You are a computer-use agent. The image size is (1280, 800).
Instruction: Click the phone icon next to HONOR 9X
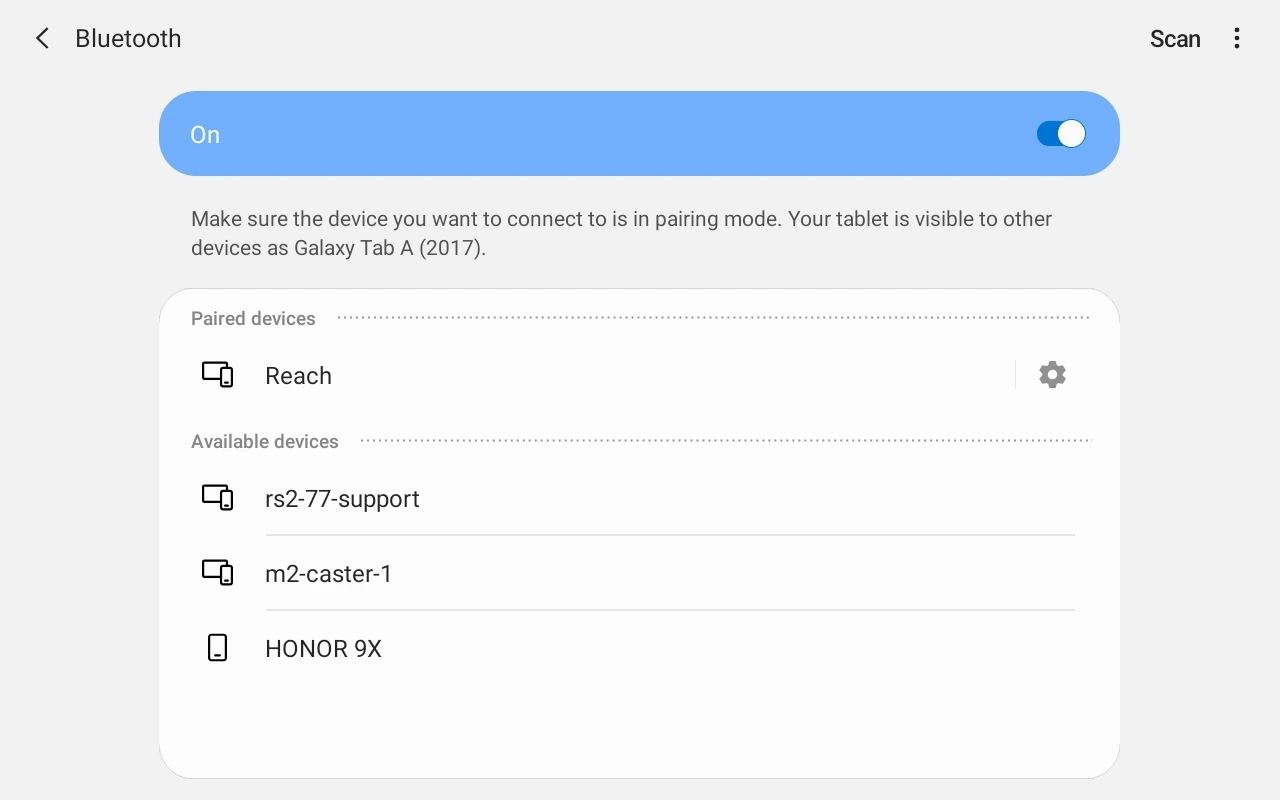click(218, 647)
